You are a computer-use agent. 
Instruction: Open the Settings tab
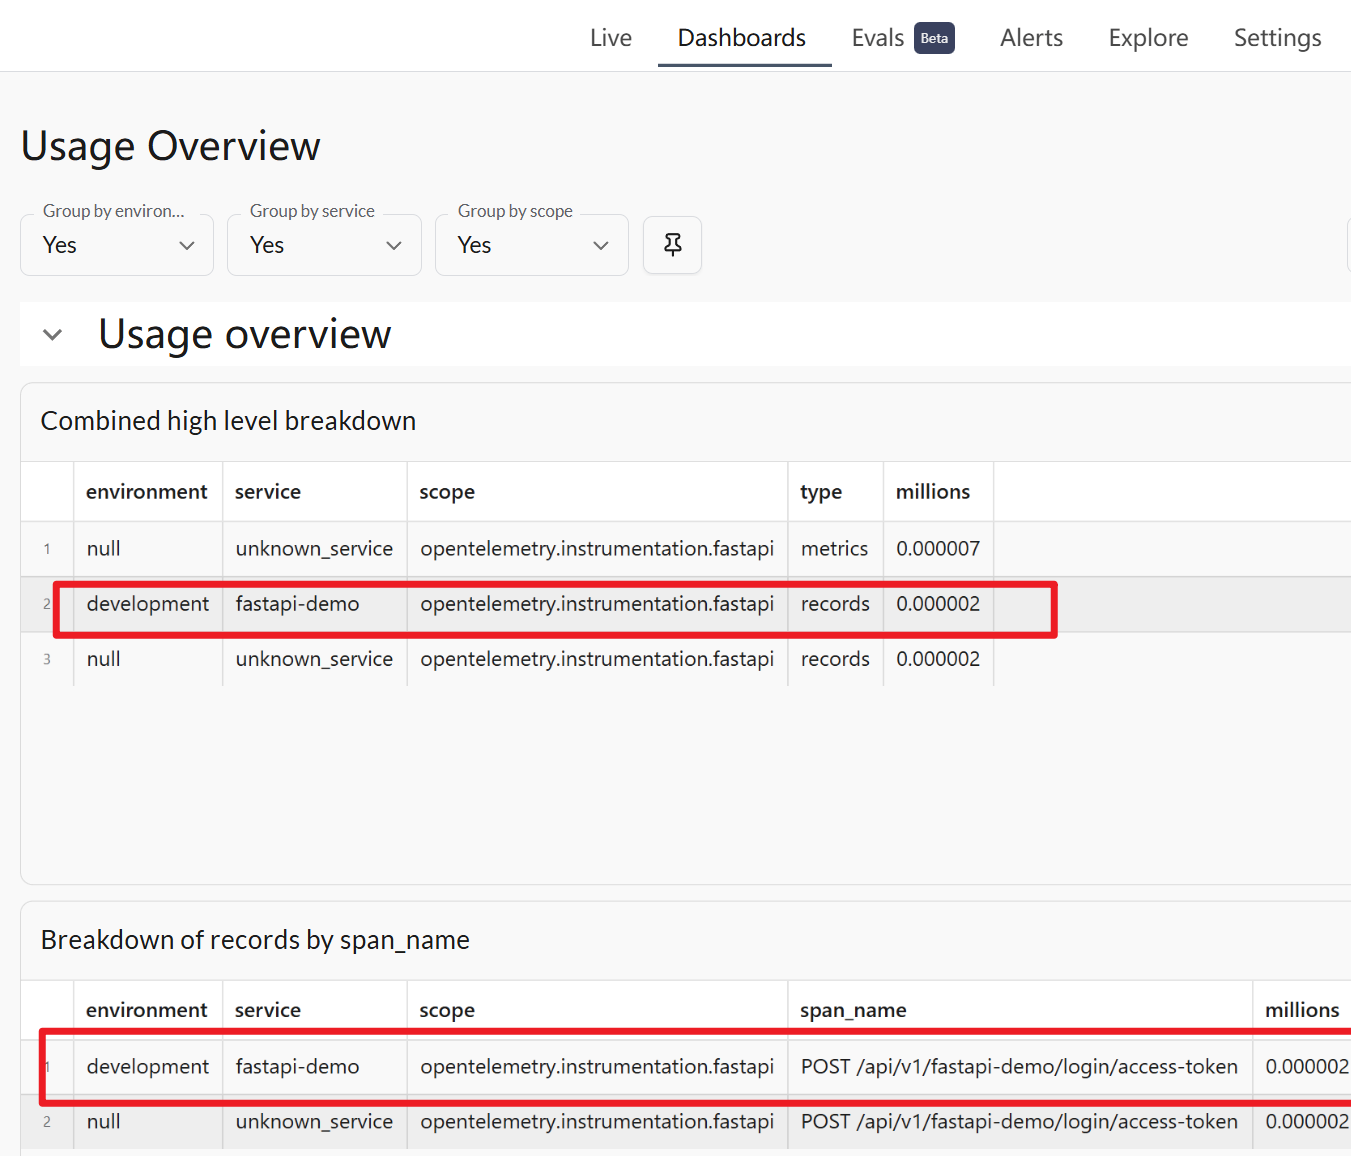1277,38
